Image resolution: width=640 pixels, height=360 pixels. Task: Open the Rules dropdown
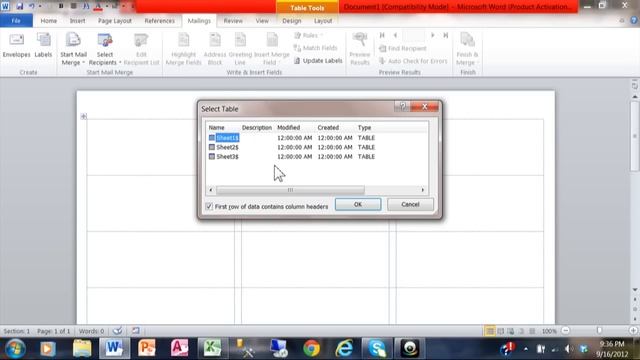[x=309, y=36]
